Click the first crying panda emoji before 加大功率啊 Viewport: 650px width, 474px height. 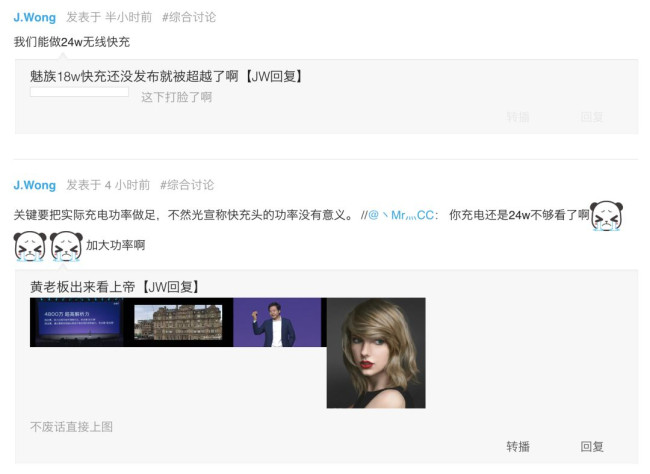click(30, 246)
